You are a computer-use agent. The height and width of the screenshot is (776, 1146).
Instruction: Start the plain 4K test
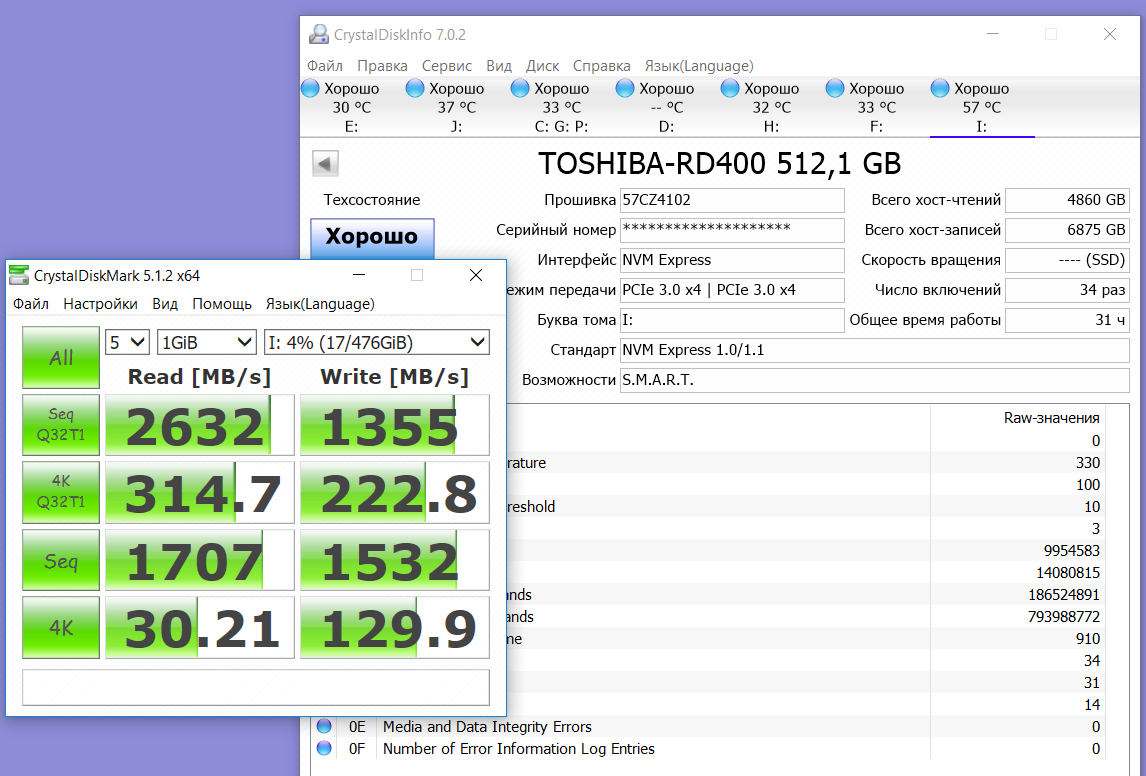pos(61,628)
